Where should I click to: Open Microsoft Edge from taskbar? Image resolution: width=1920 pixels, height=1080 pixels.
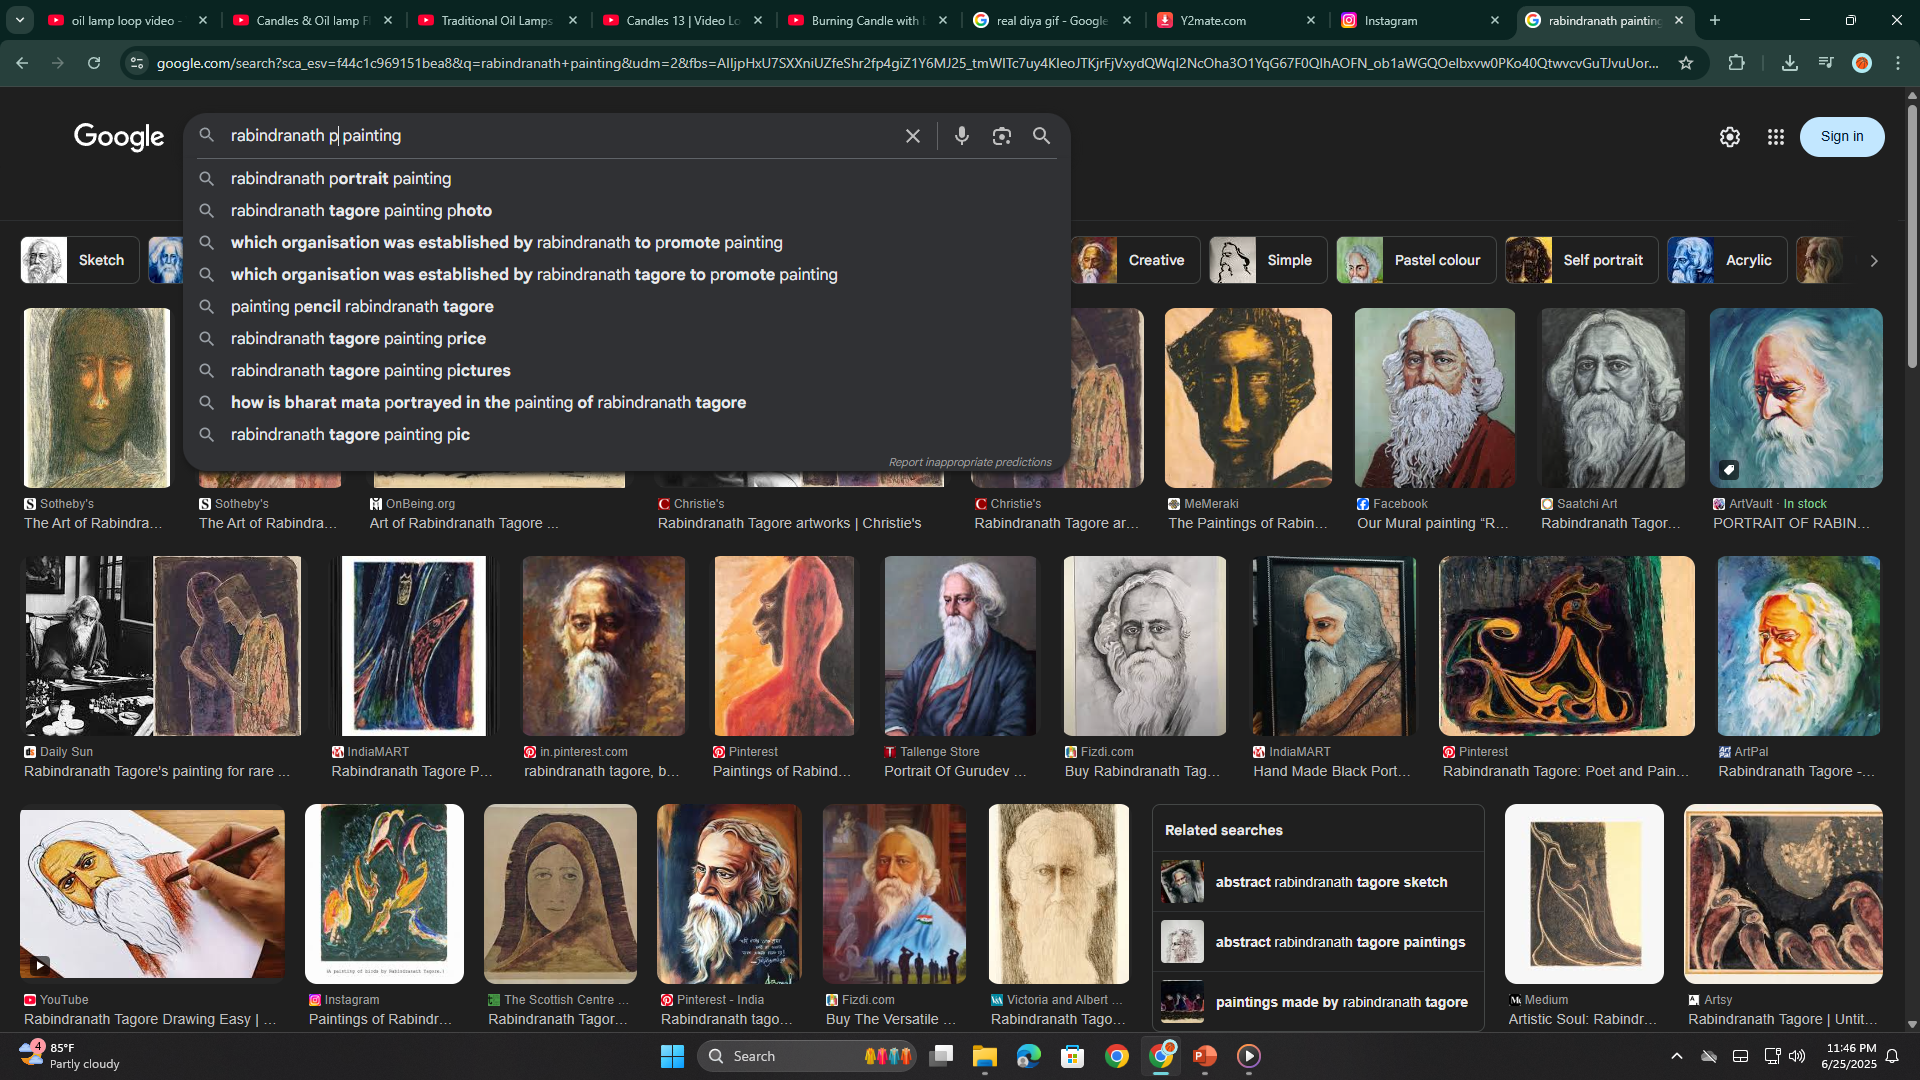coord(1028,1056)
